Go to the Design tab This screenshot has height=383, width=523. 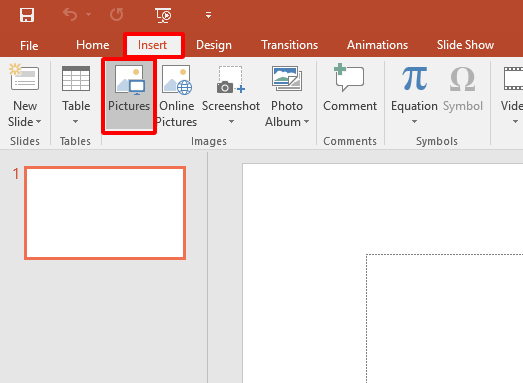214,45
